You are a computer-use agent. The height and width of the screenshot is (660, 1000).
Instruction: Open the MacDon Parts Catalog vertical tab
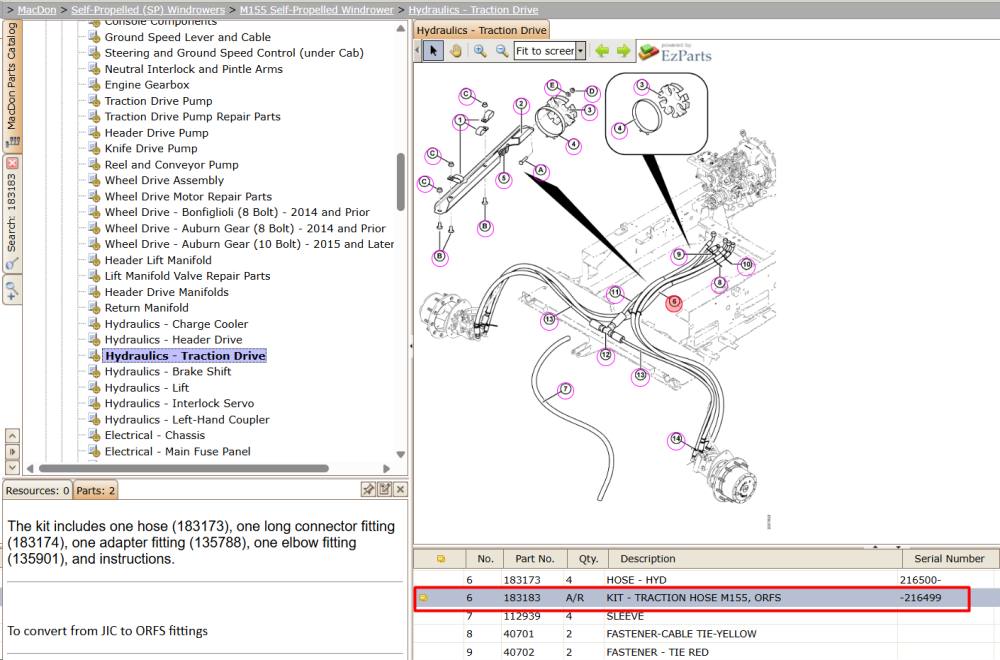coord(12,85)
